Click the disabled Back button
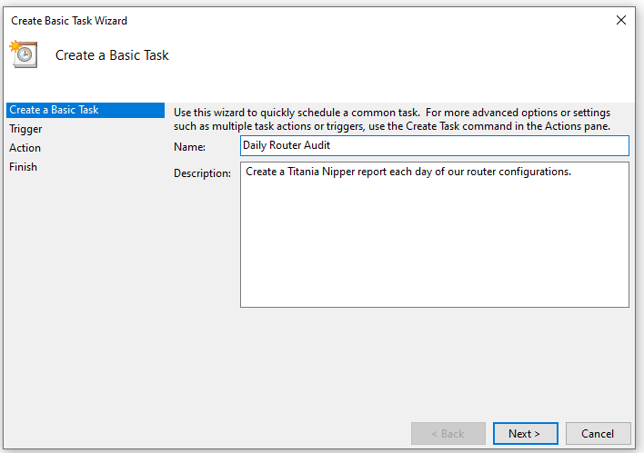 pos(447,433)
